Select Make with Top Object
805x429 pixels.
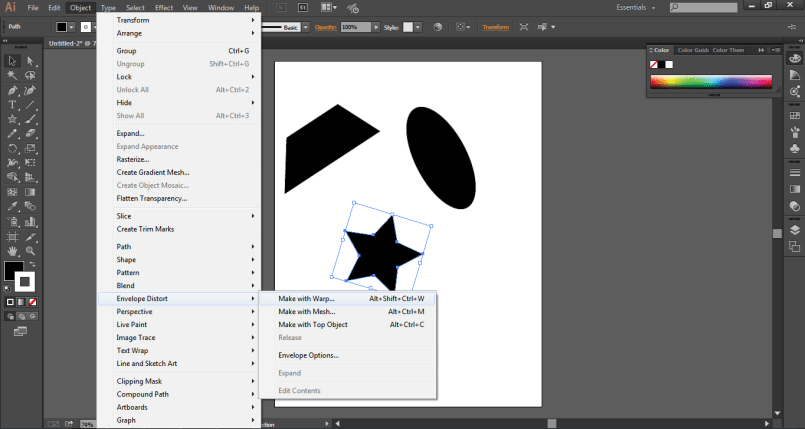[312, 324]
